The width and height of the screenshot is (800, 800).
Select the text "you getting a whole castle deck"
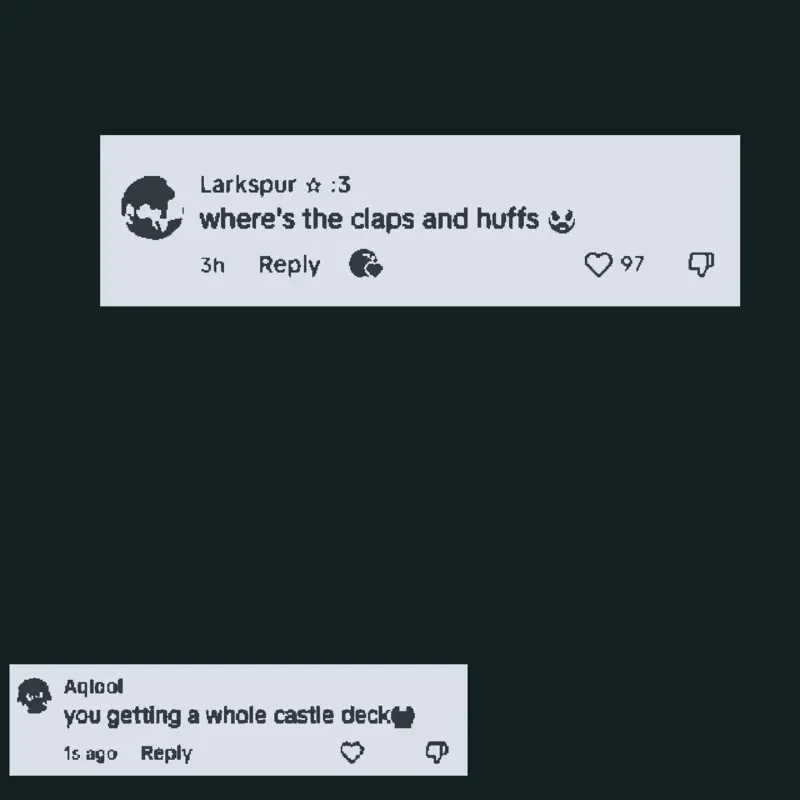click(x=227, y=716)
